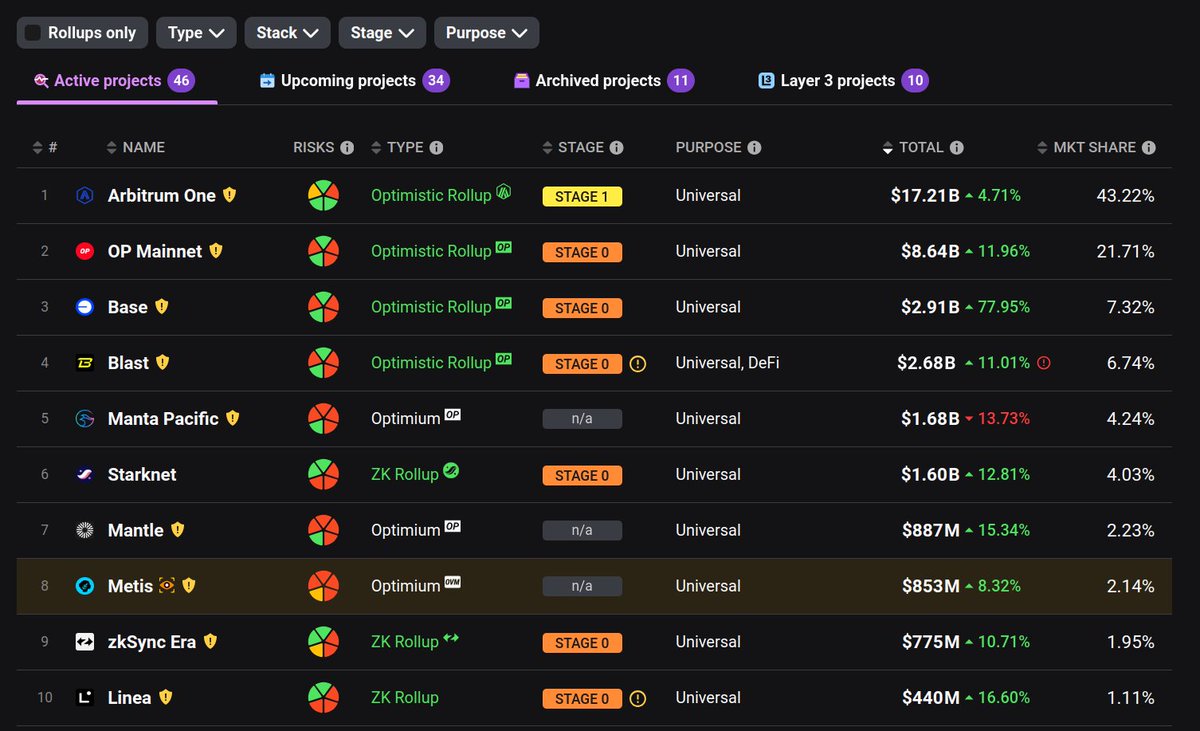Click the zkSync Era shield warning icon

click(210, 642)
